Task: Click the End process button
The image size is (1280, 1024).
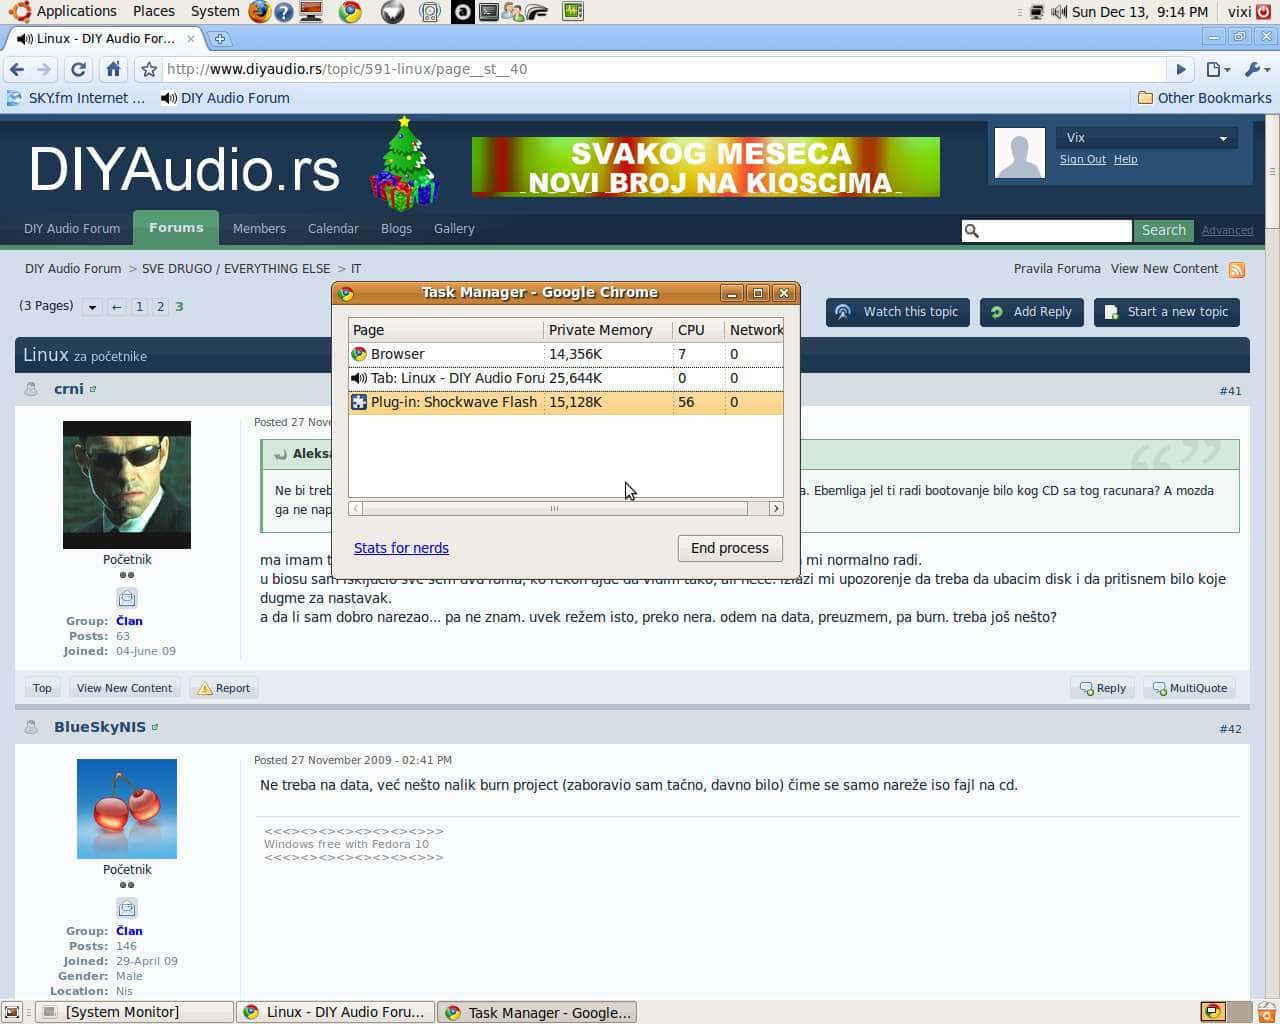Action: pos(730,548)
